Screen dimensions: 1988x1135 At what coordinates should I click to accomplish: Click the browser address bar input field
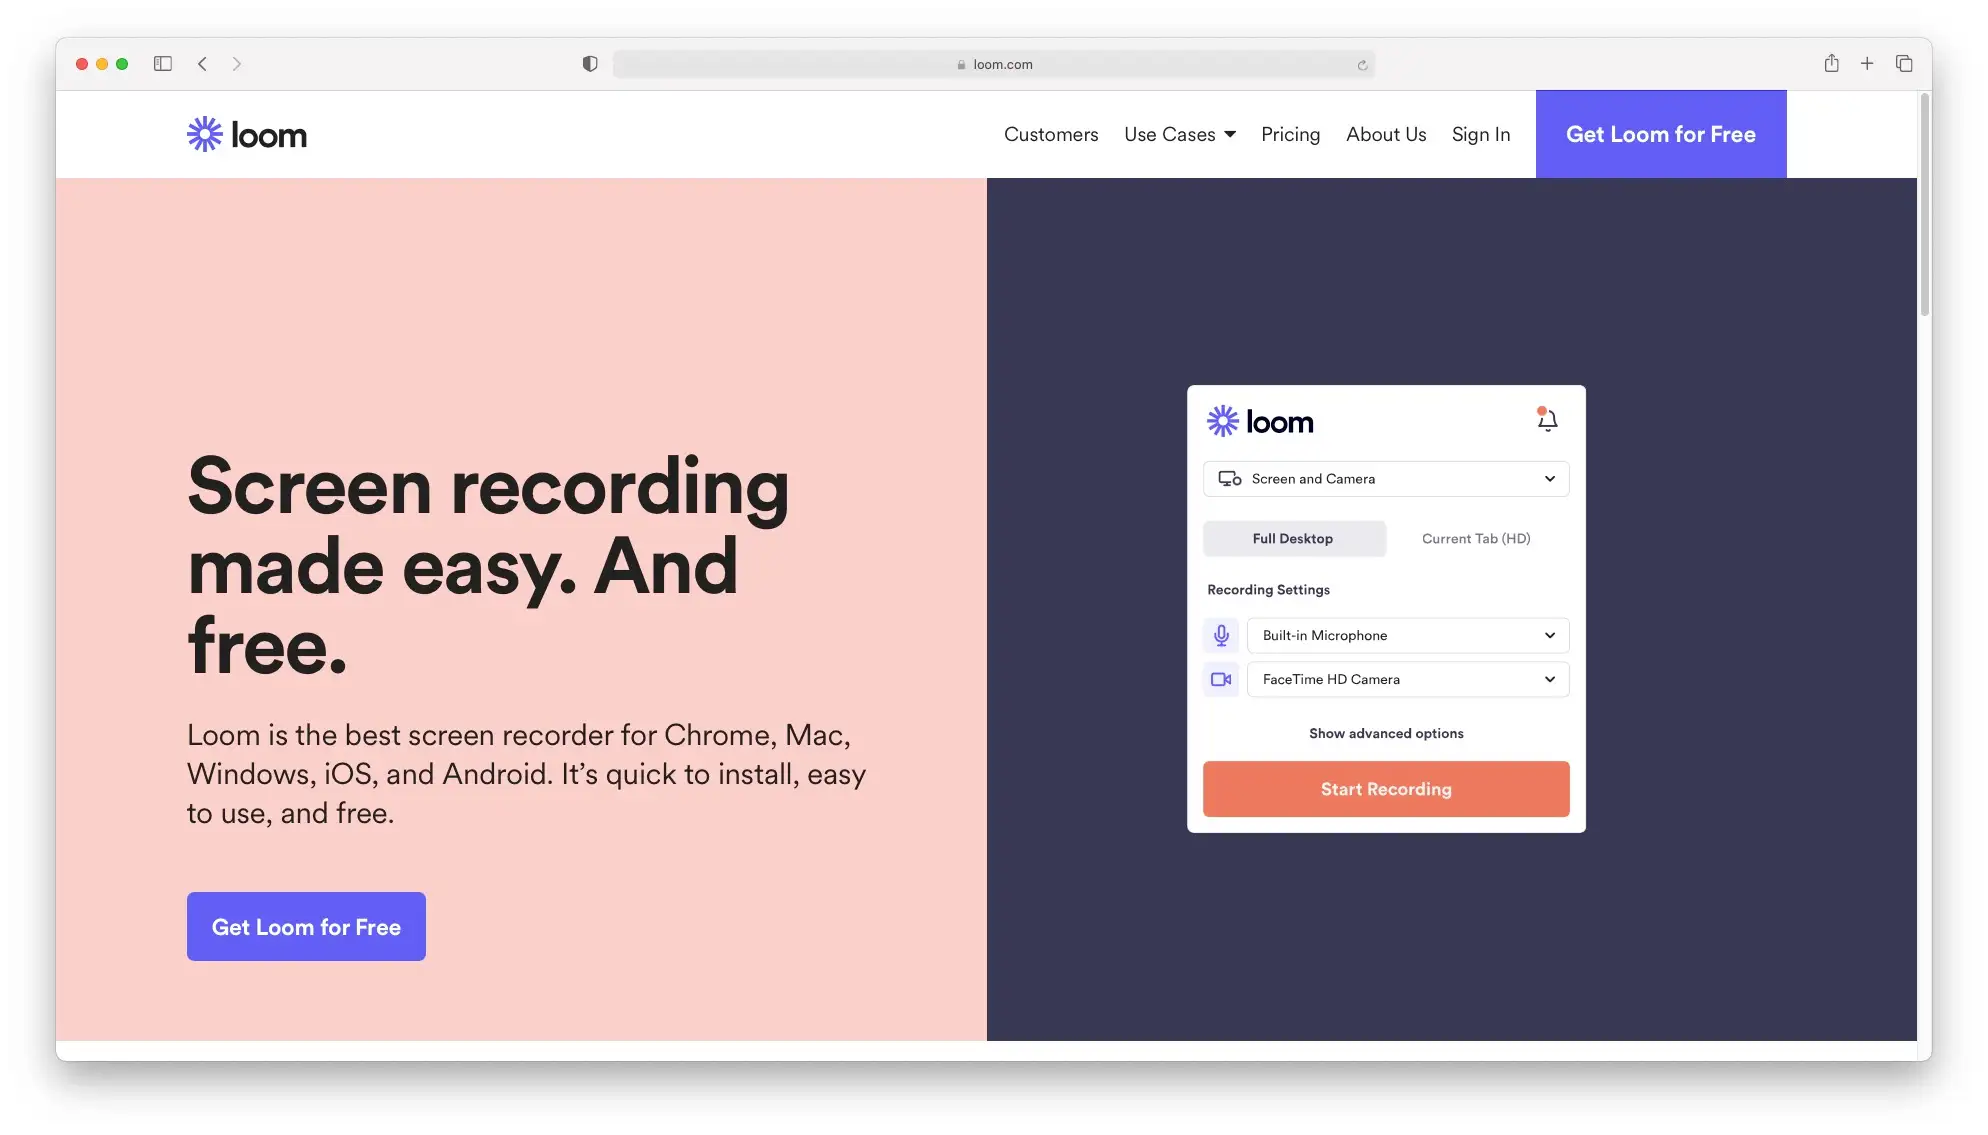(x=994, y=63)
